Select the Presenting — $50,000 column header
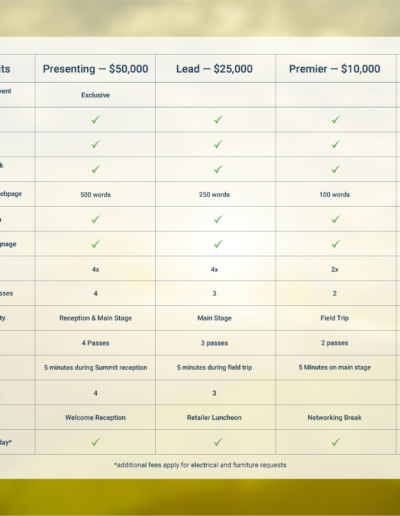Viewport: 400px width, 516px height. click(95, 69)
